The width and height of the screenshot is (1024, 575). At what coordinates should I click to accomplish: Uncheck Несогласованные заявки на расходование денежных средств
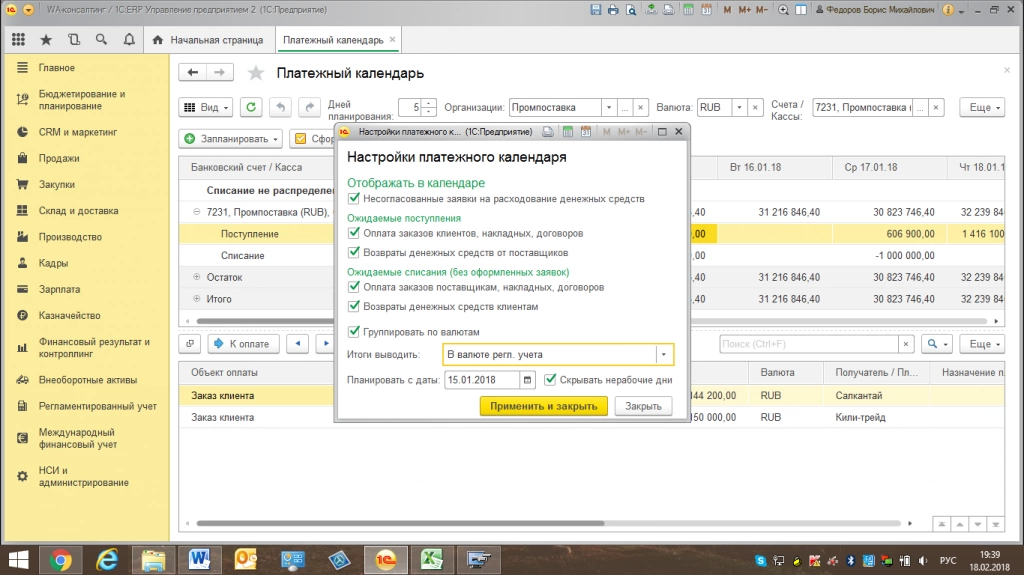[354, 198]
